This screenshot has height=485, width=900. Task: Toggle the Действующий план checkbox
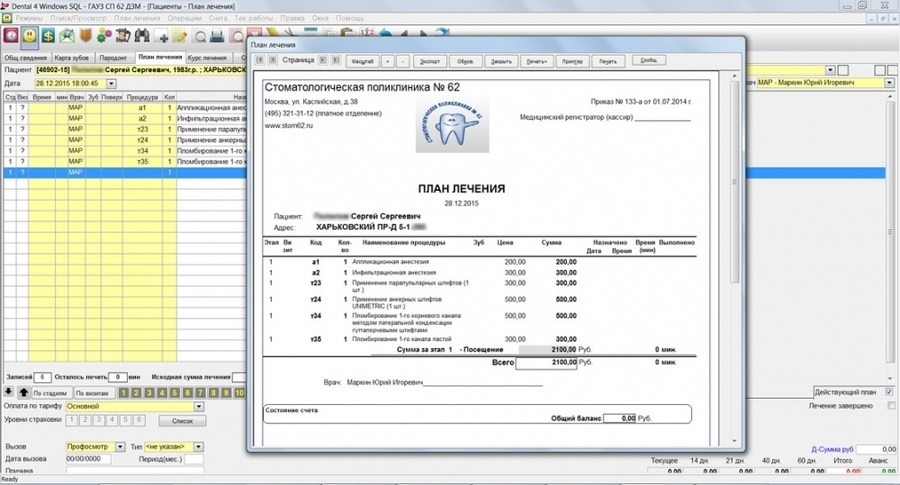pos(889,392)
